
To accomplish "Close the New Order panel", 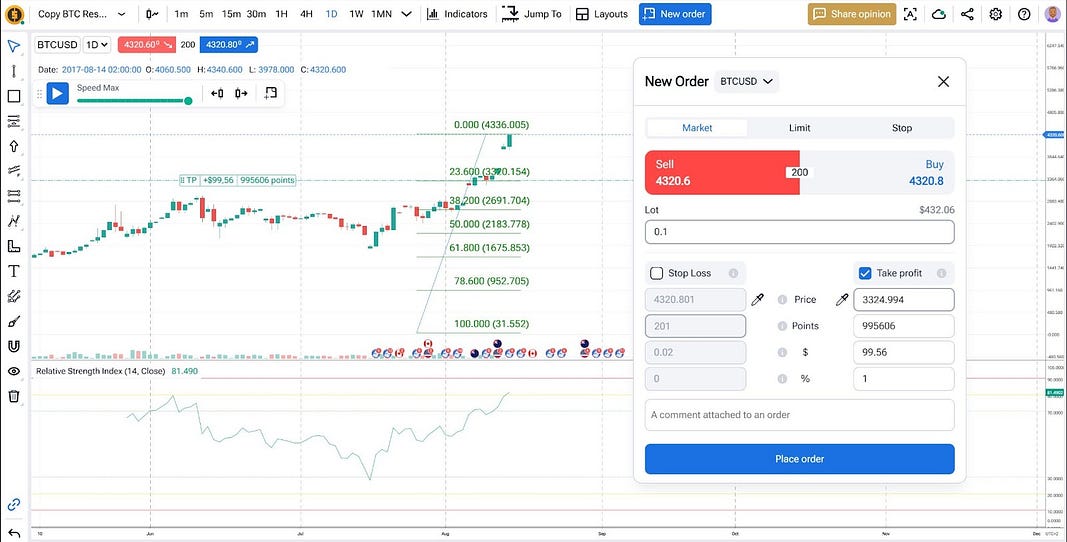I will click(943, 82).
